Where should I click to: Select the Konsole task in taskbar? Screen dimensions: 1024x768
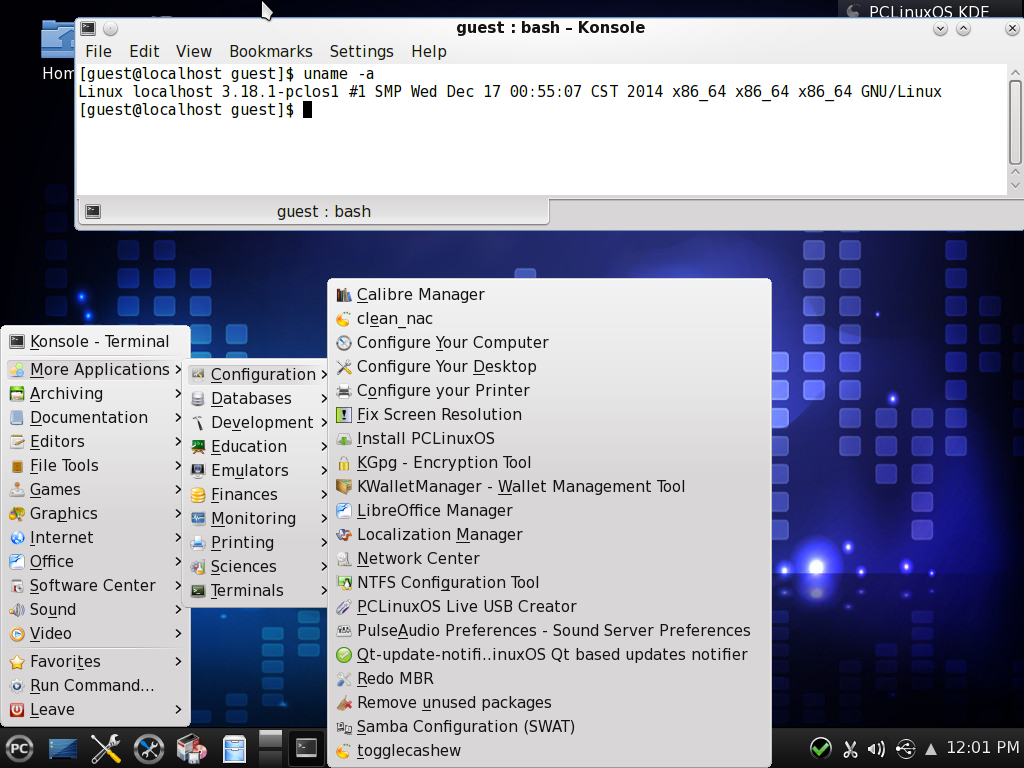306,748
